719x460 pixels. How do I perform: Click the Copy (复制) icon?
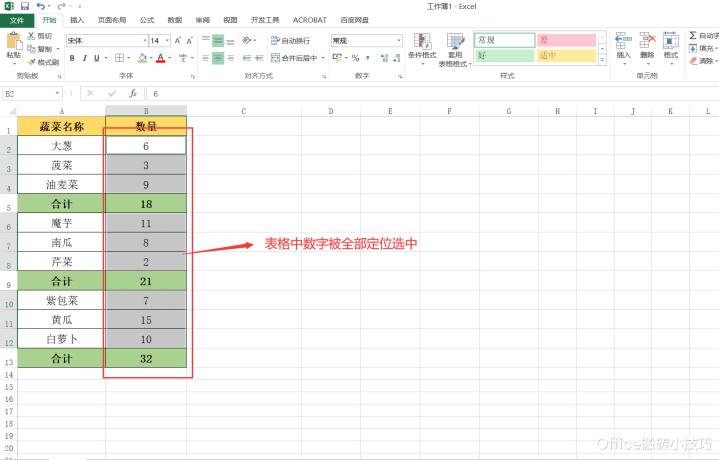point(31,49)
